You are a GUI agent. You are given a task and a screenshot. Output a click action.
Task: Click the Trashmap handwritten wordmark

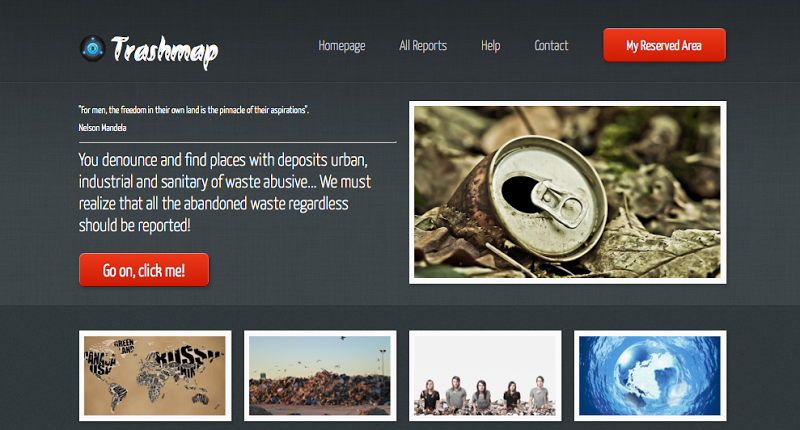[165, 52]
